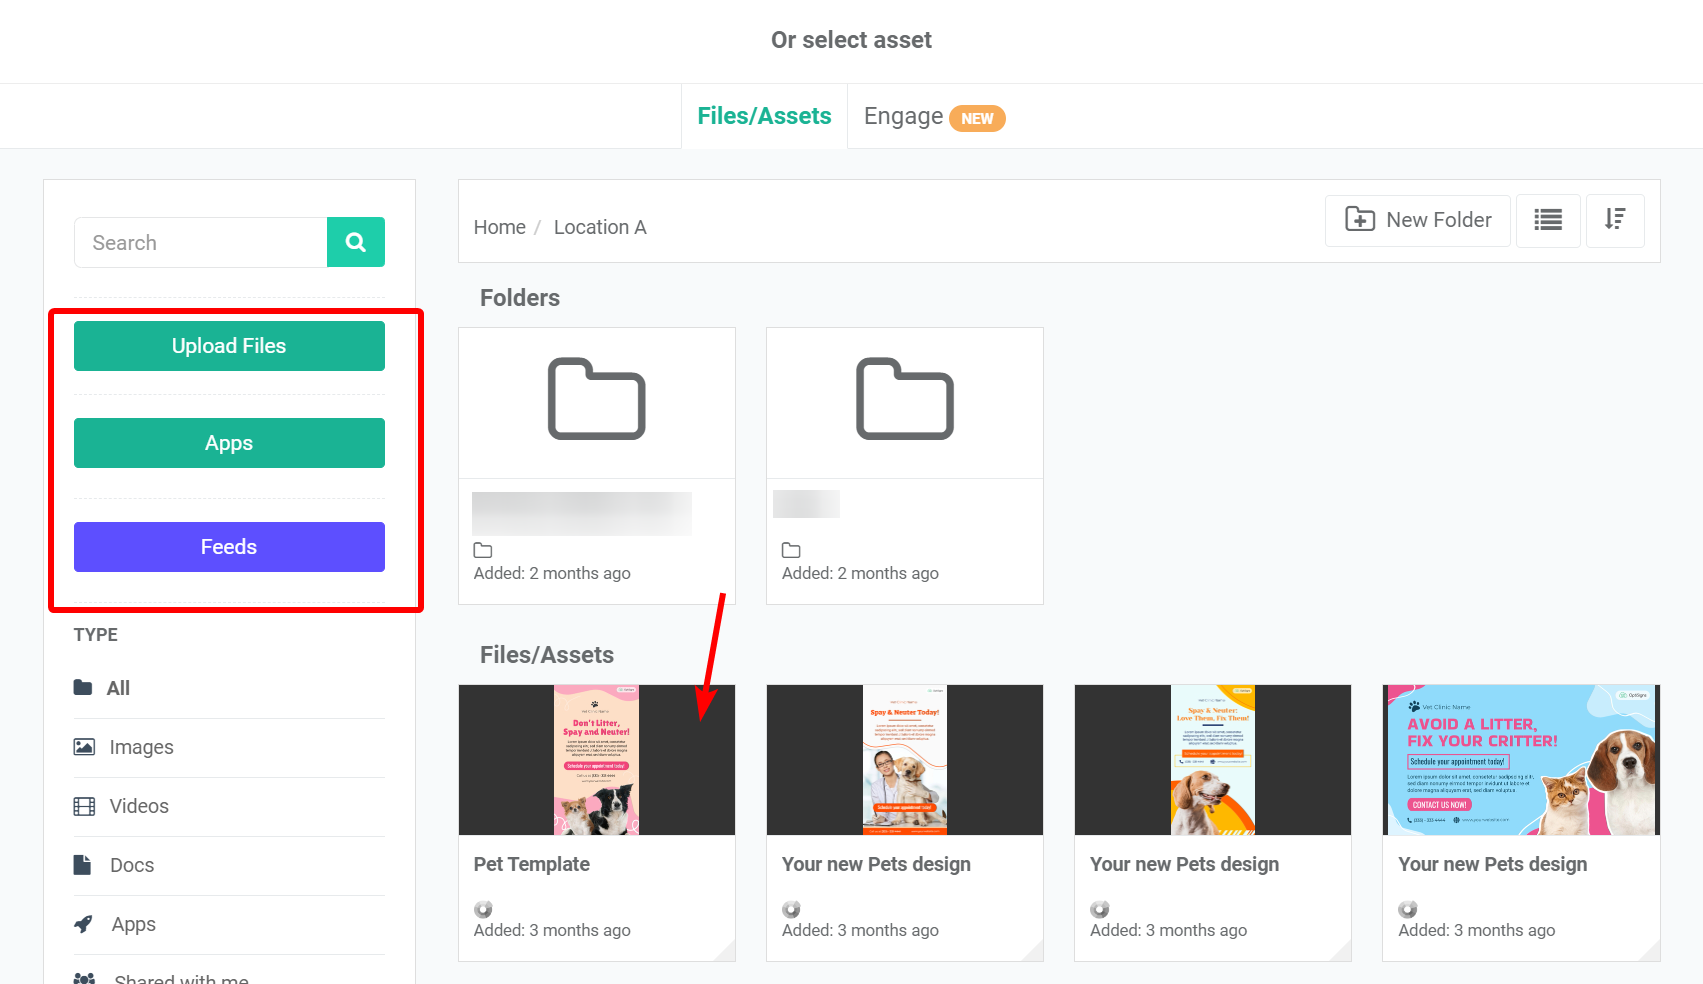Click the green Apps button

[229, 443]
